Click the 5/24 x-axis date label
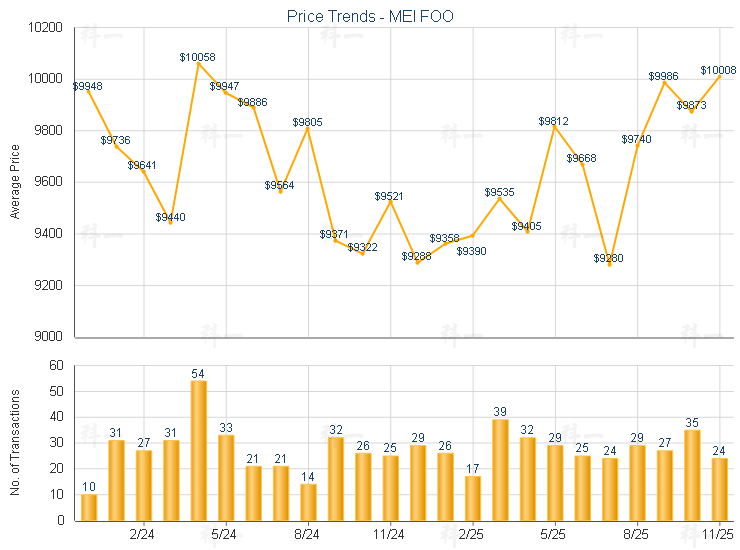740x550 pixels. tap(225, 534)
